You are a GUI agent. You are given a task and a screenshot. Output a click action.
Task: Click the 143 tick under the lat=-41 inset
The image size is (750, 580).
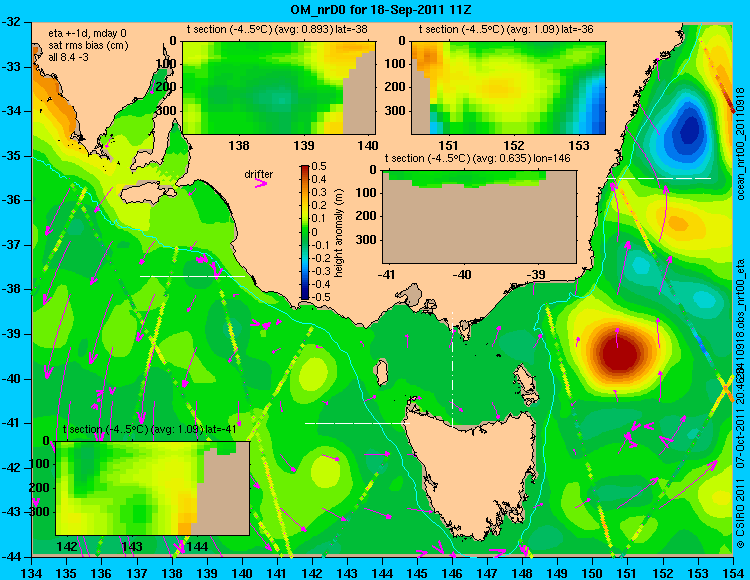point(132,547)
